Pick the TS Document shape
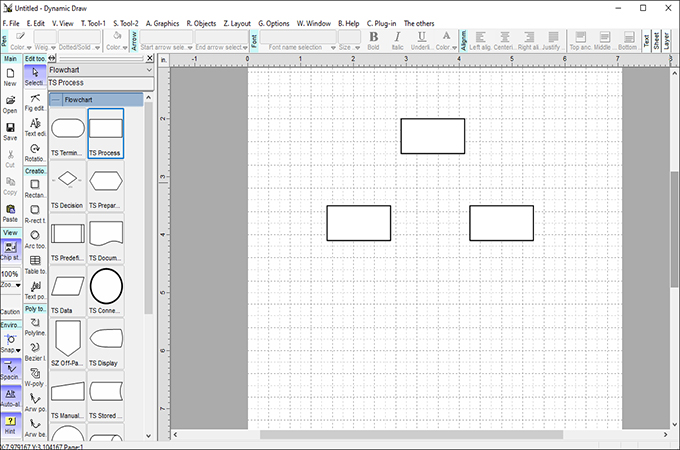 [x=106, y=238]
